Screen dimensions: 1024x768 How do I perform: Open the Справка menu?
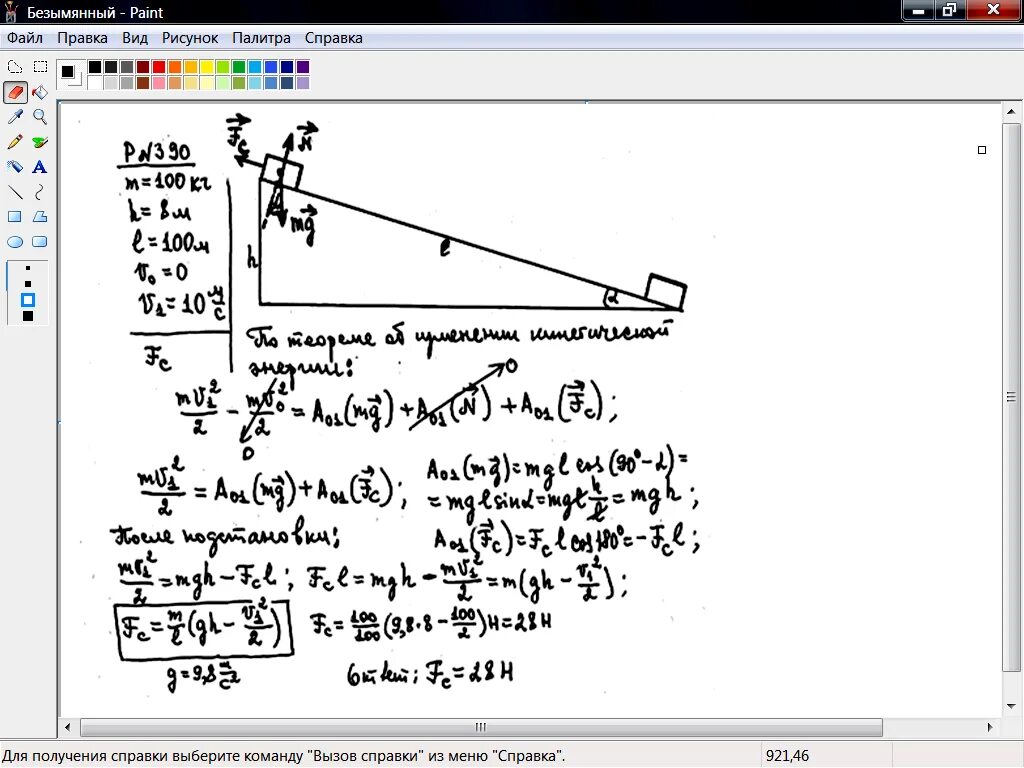tap(334, 38)
